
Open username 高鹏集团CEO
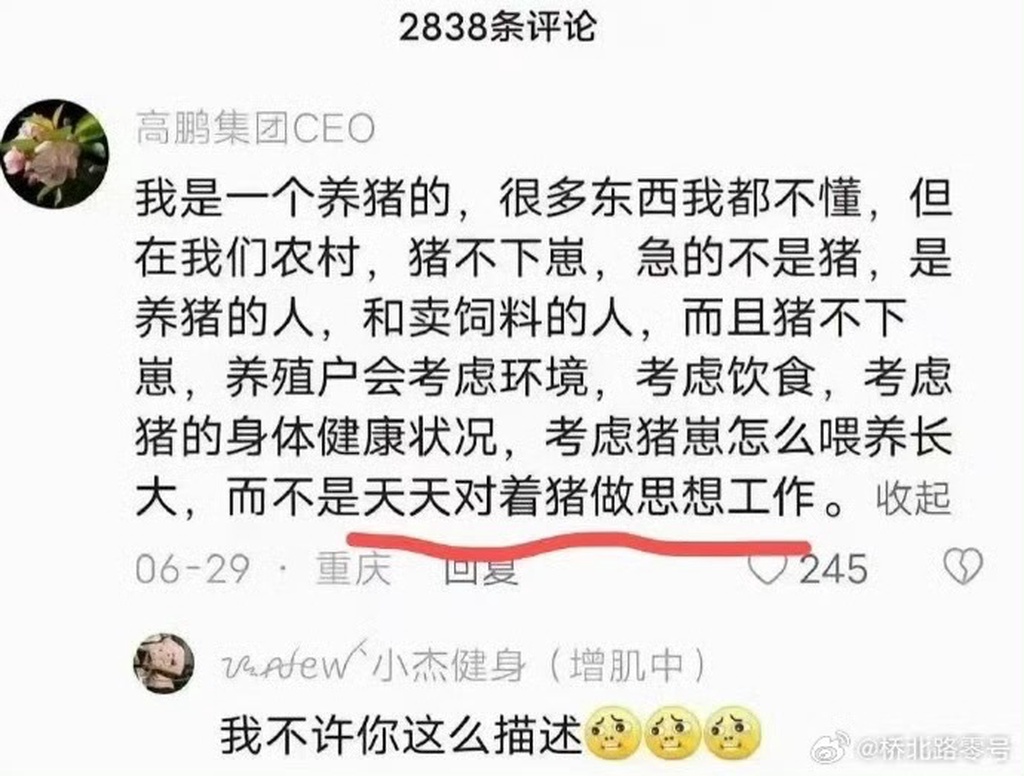click(255, 129)
